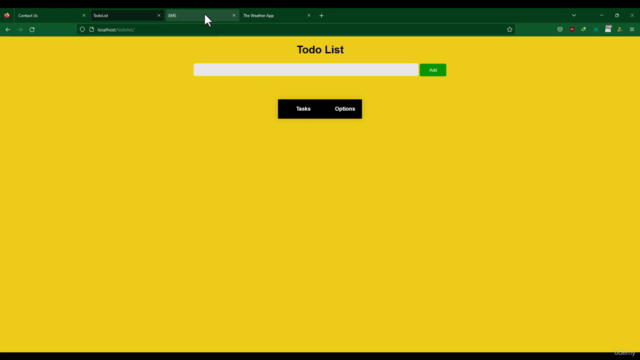Select the Tasks menu item
Image resolution: width=640 pixels, height=360 pixels.
click(303, 109)
